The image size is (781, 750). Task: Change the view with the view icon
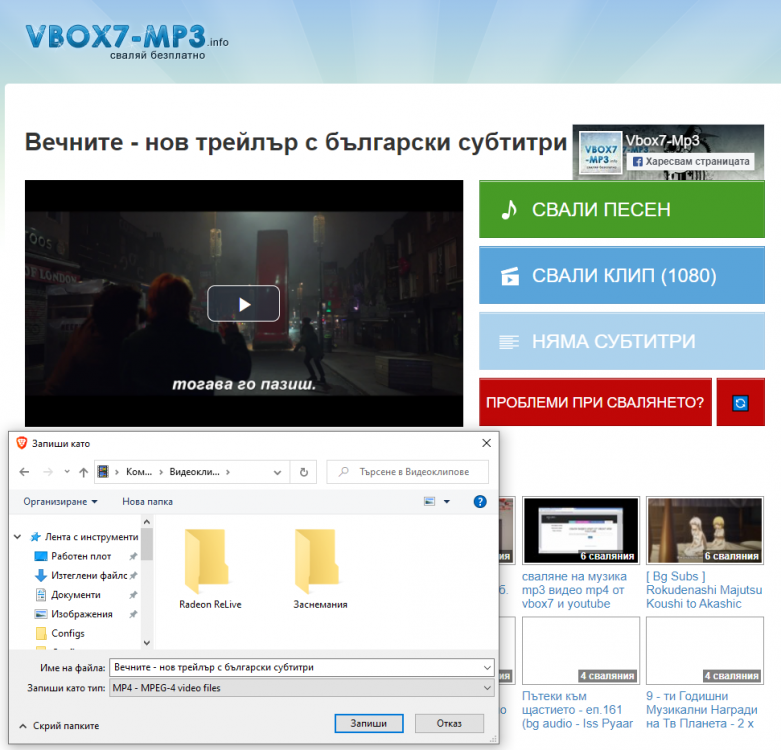429,501
